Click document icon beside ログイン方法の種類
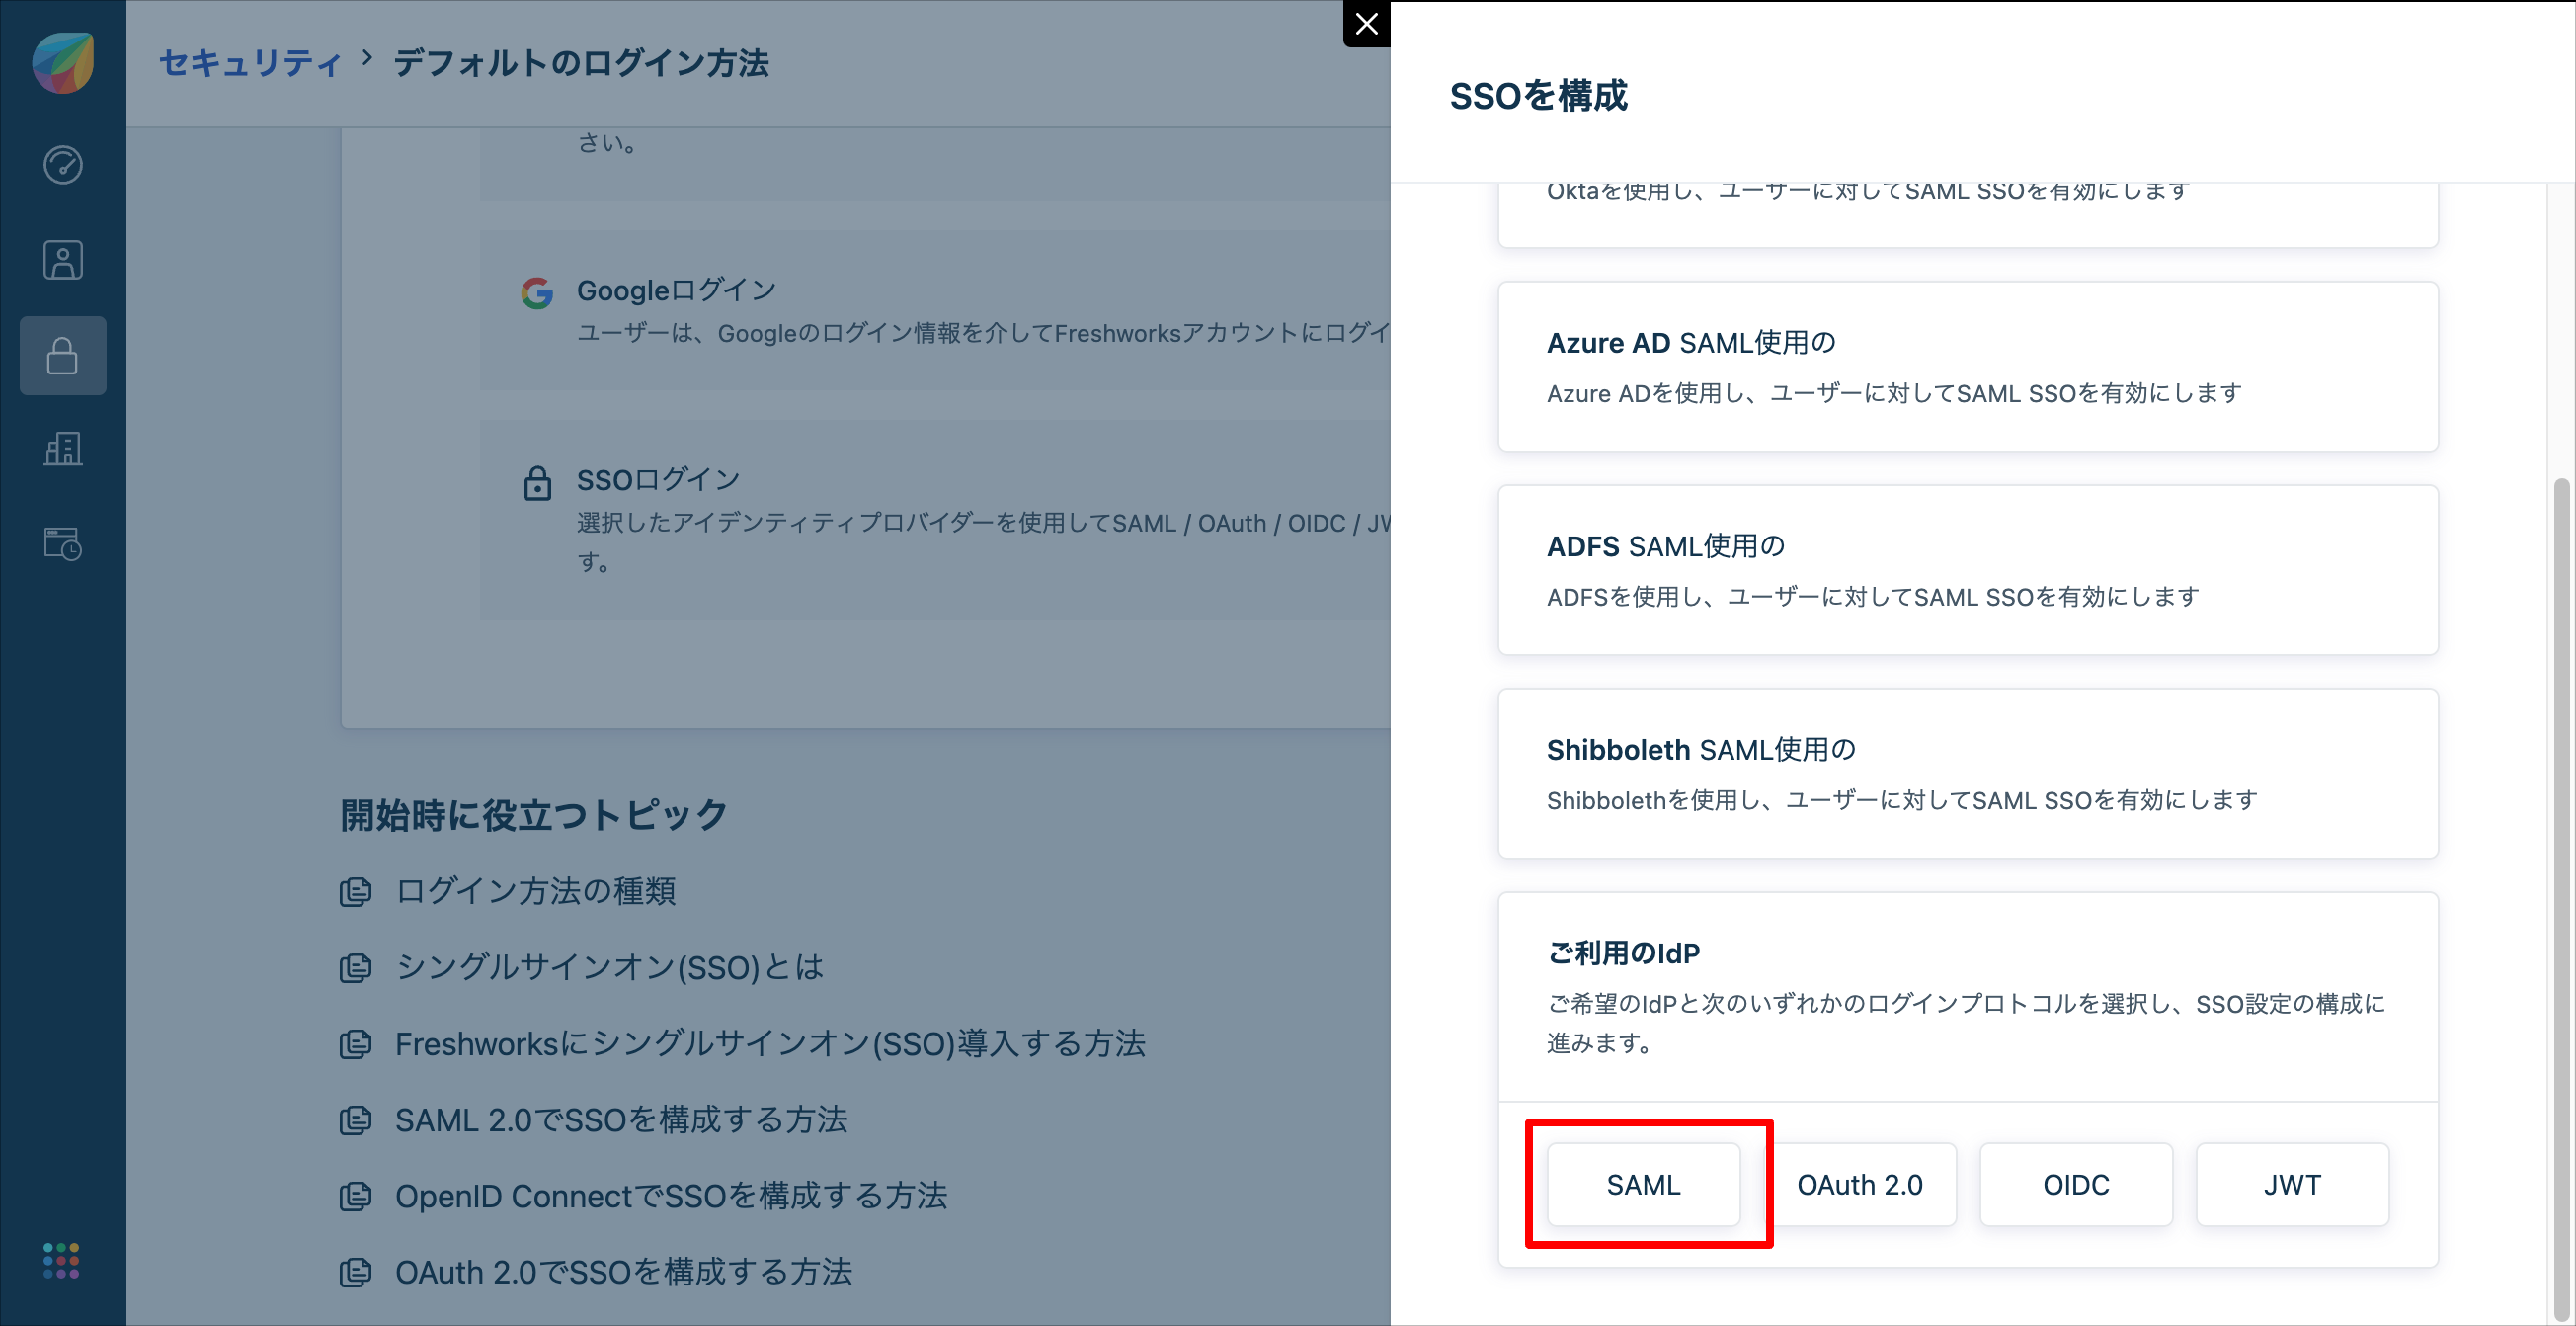This screenshot has width=2576, height=1326. [355, 891]
